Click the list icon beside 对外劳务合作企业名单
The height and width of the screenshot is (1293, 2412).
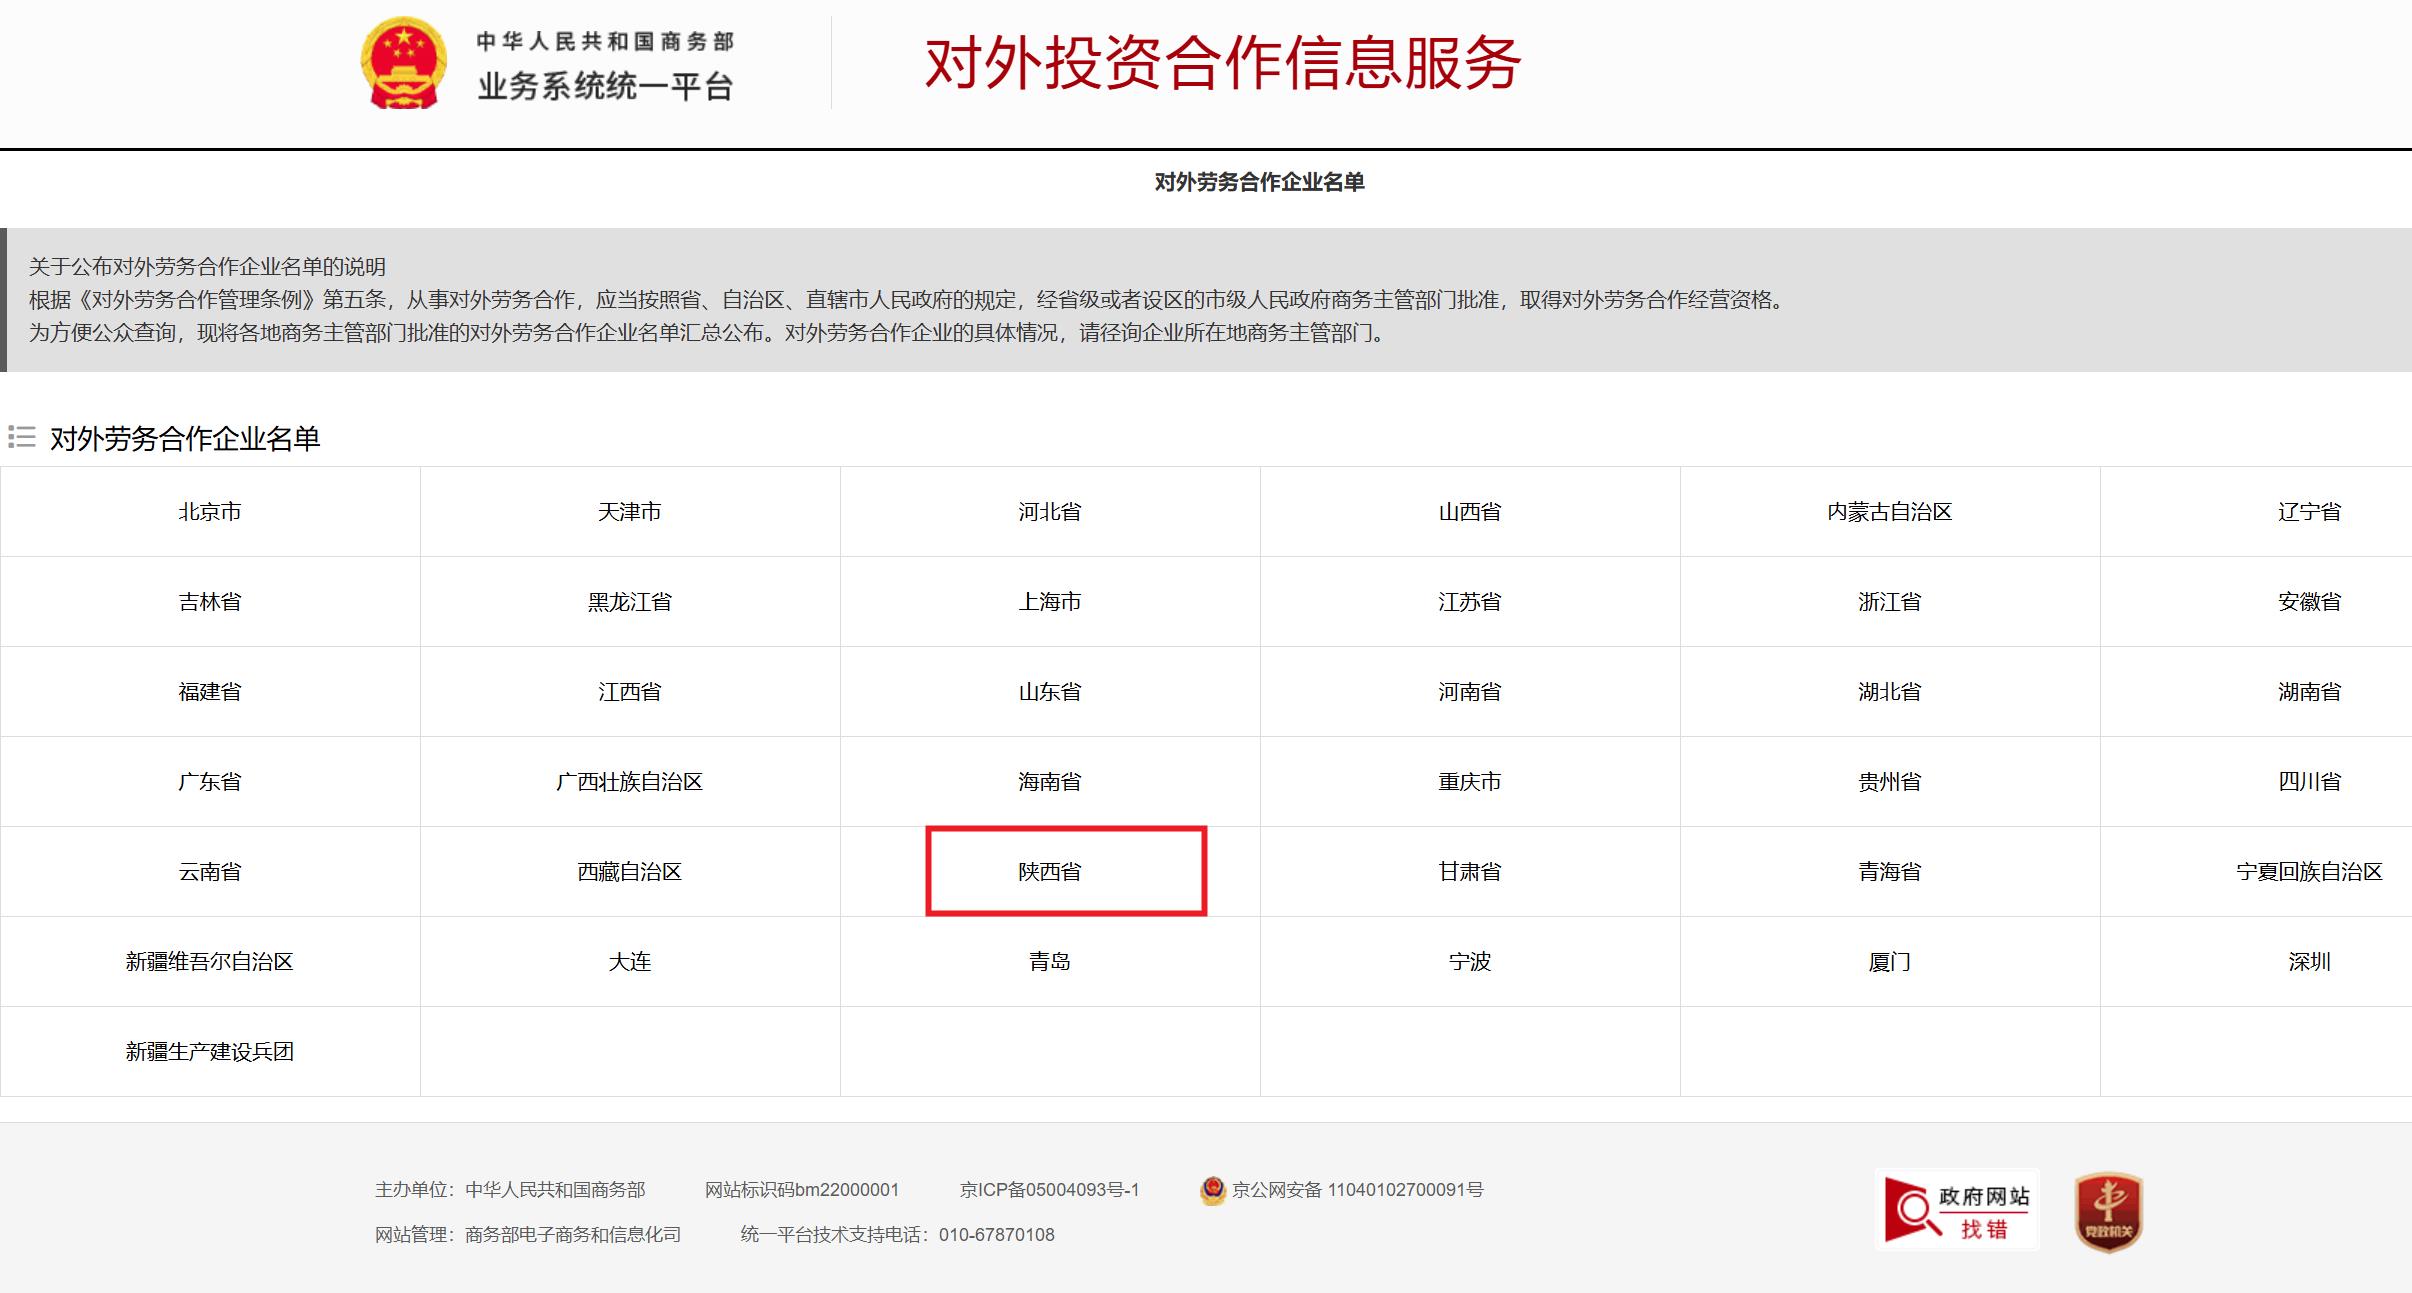(x=22, y=437)
